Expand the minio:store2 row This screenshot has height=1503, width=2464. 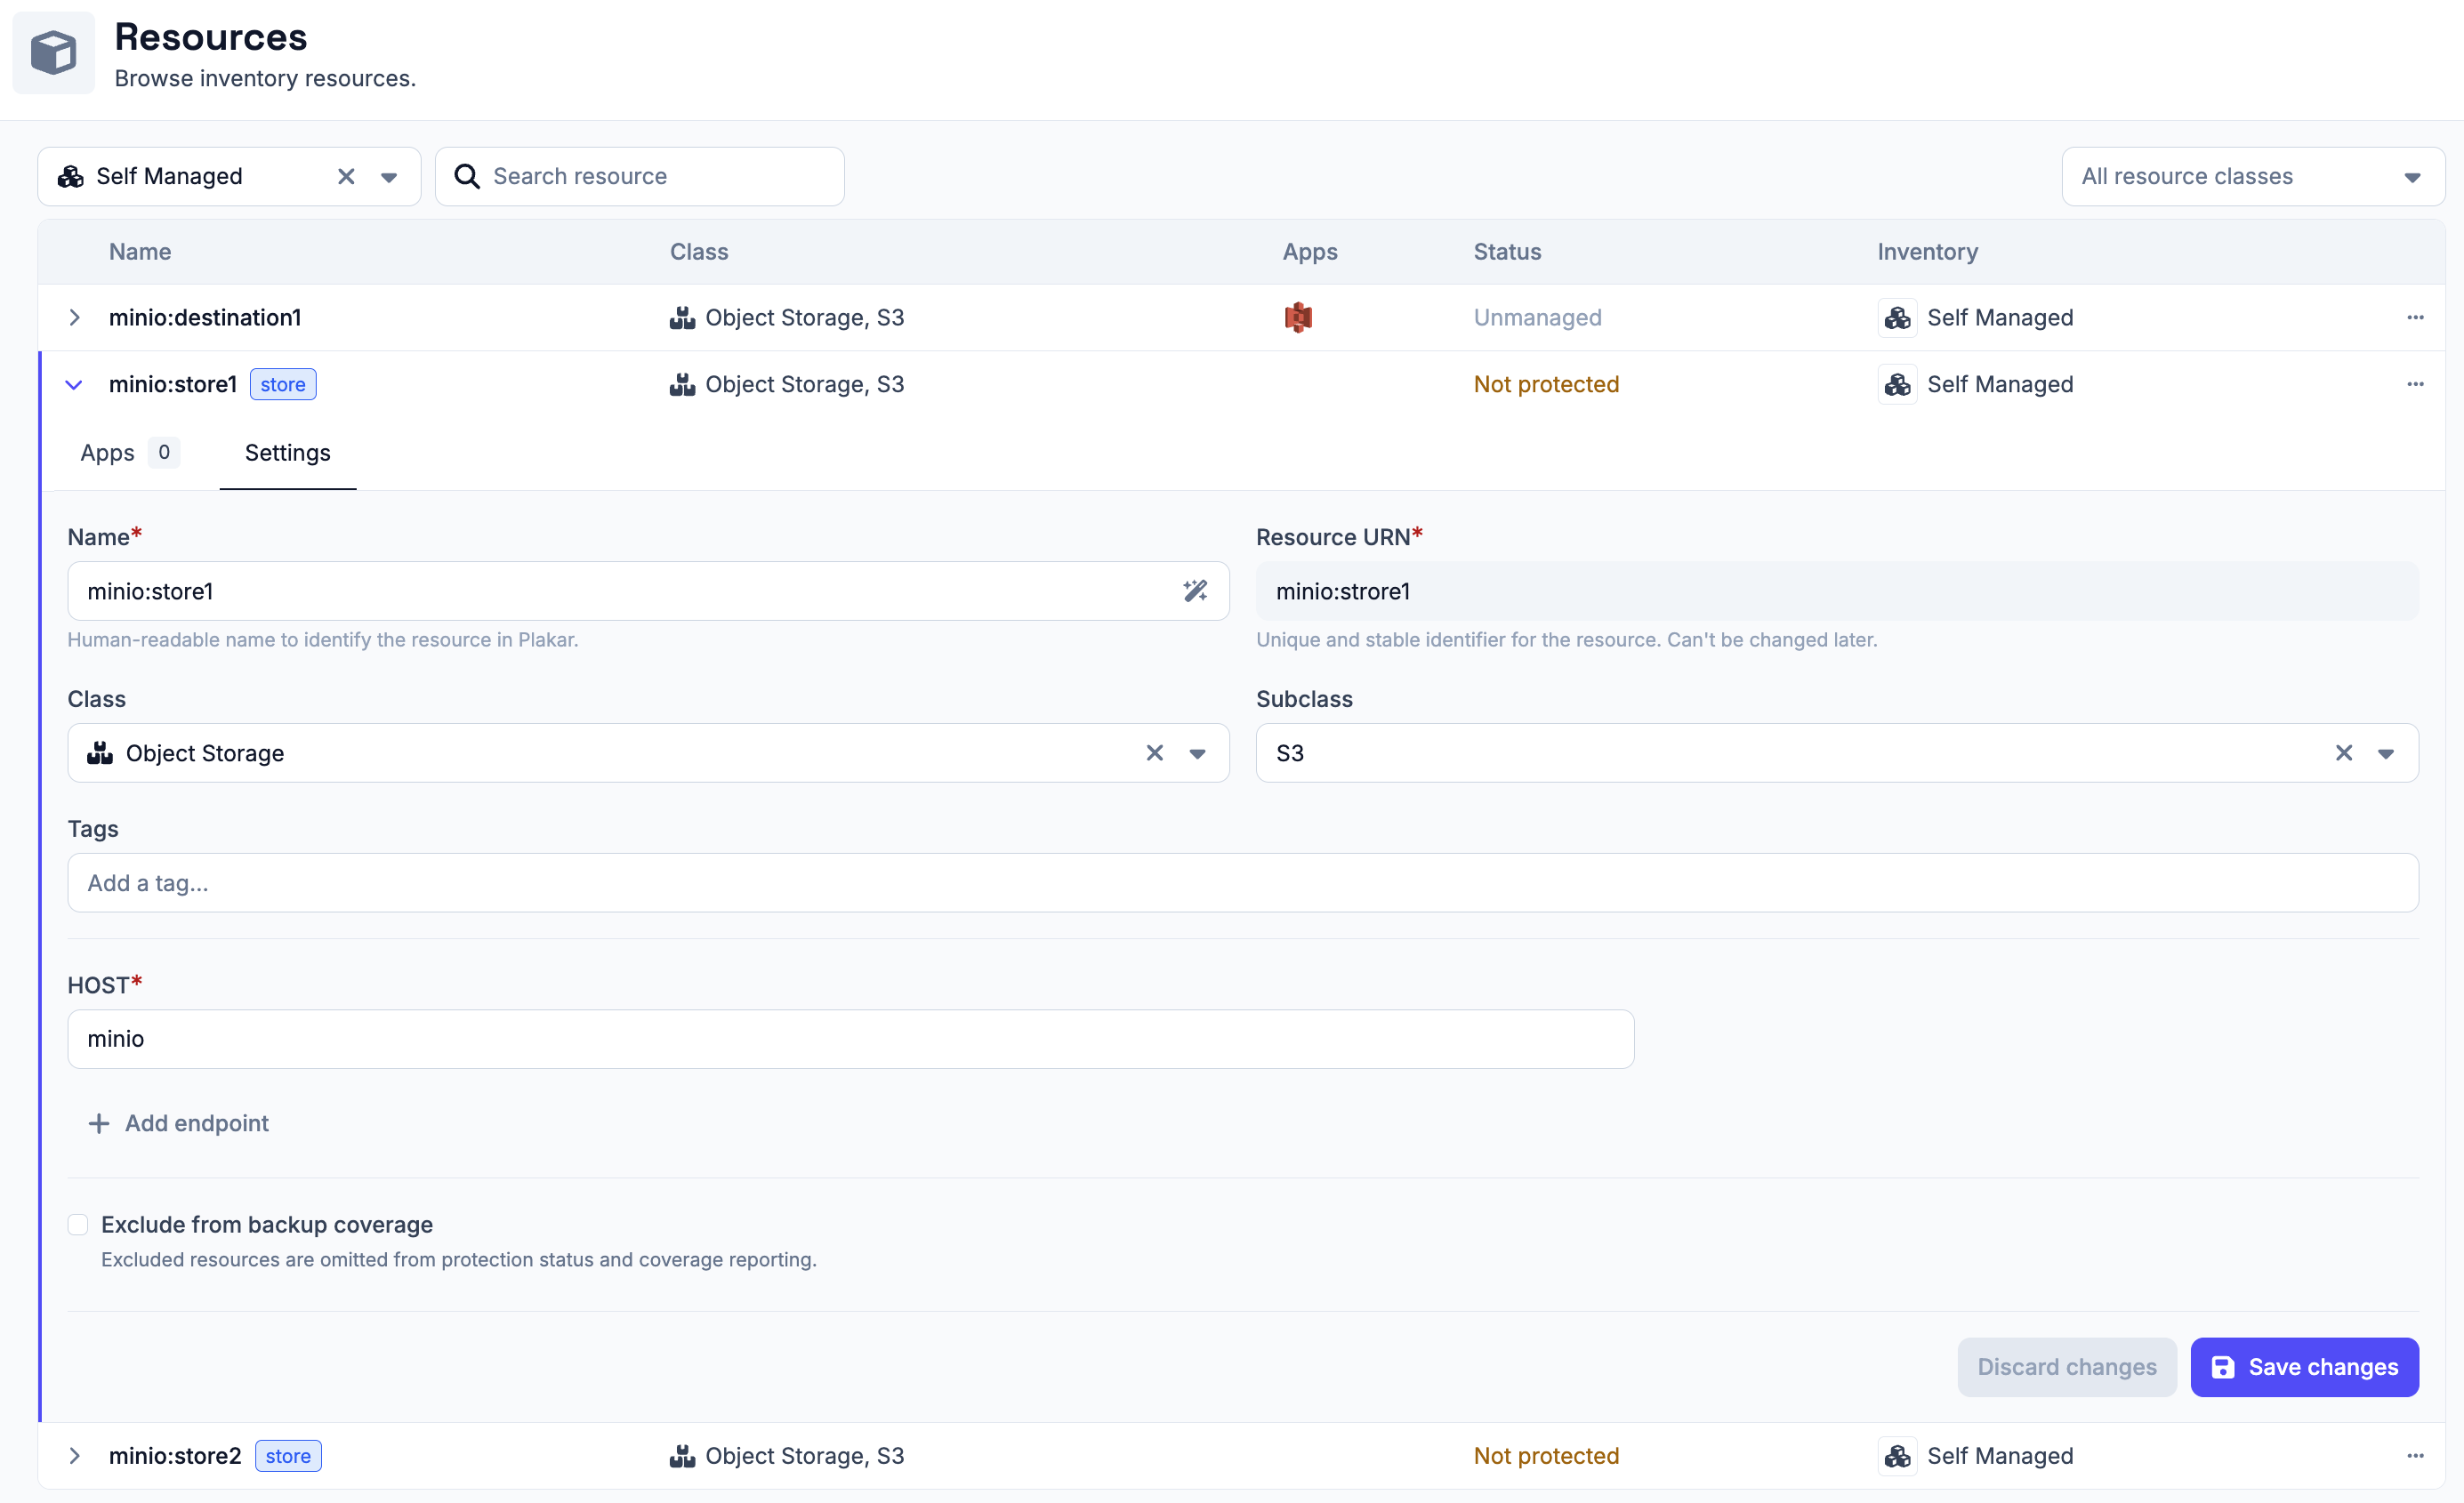coord(74,1455)
